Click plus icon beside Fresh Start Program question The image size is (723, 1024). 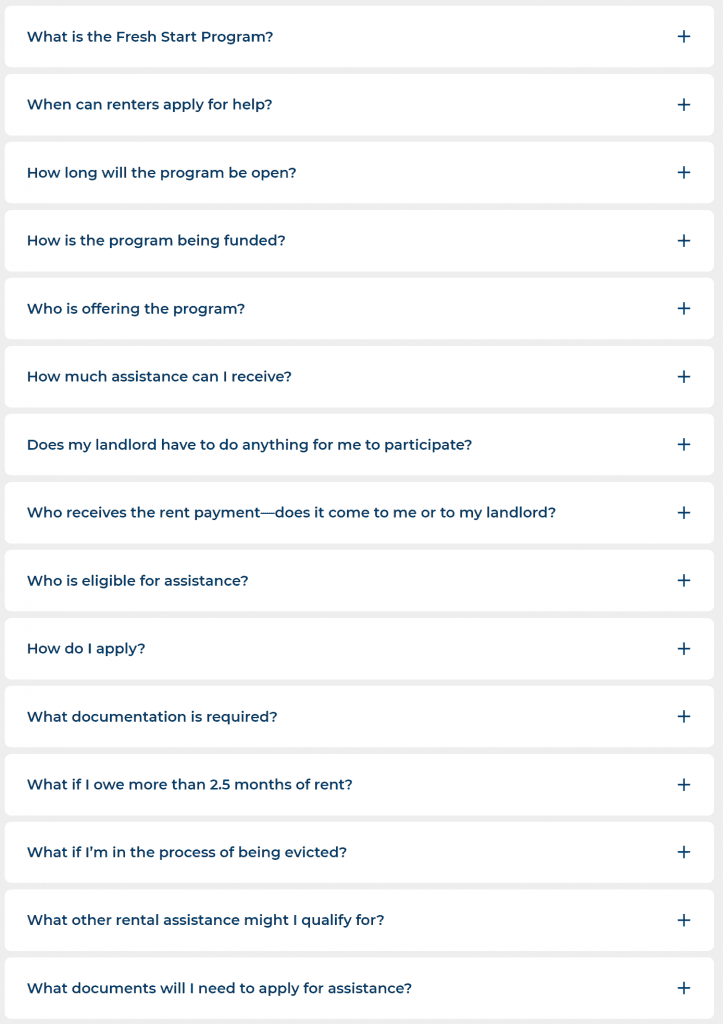tap(684, 37)
